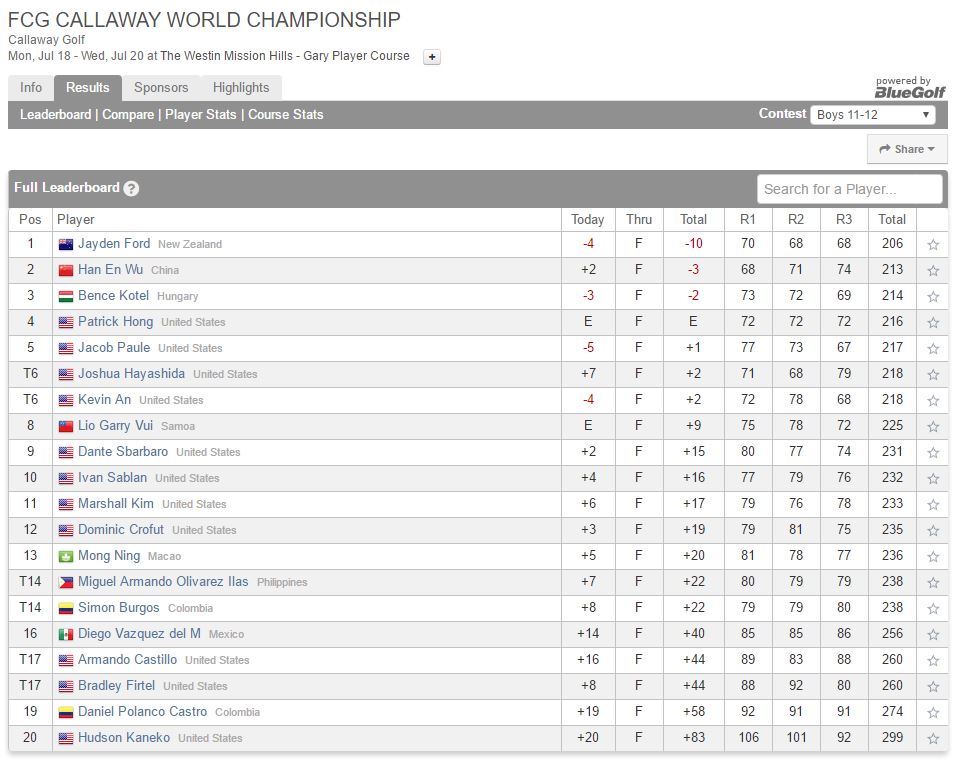
Task: Switch to the Sponsors tab
Action: click(x=161, y=88)
